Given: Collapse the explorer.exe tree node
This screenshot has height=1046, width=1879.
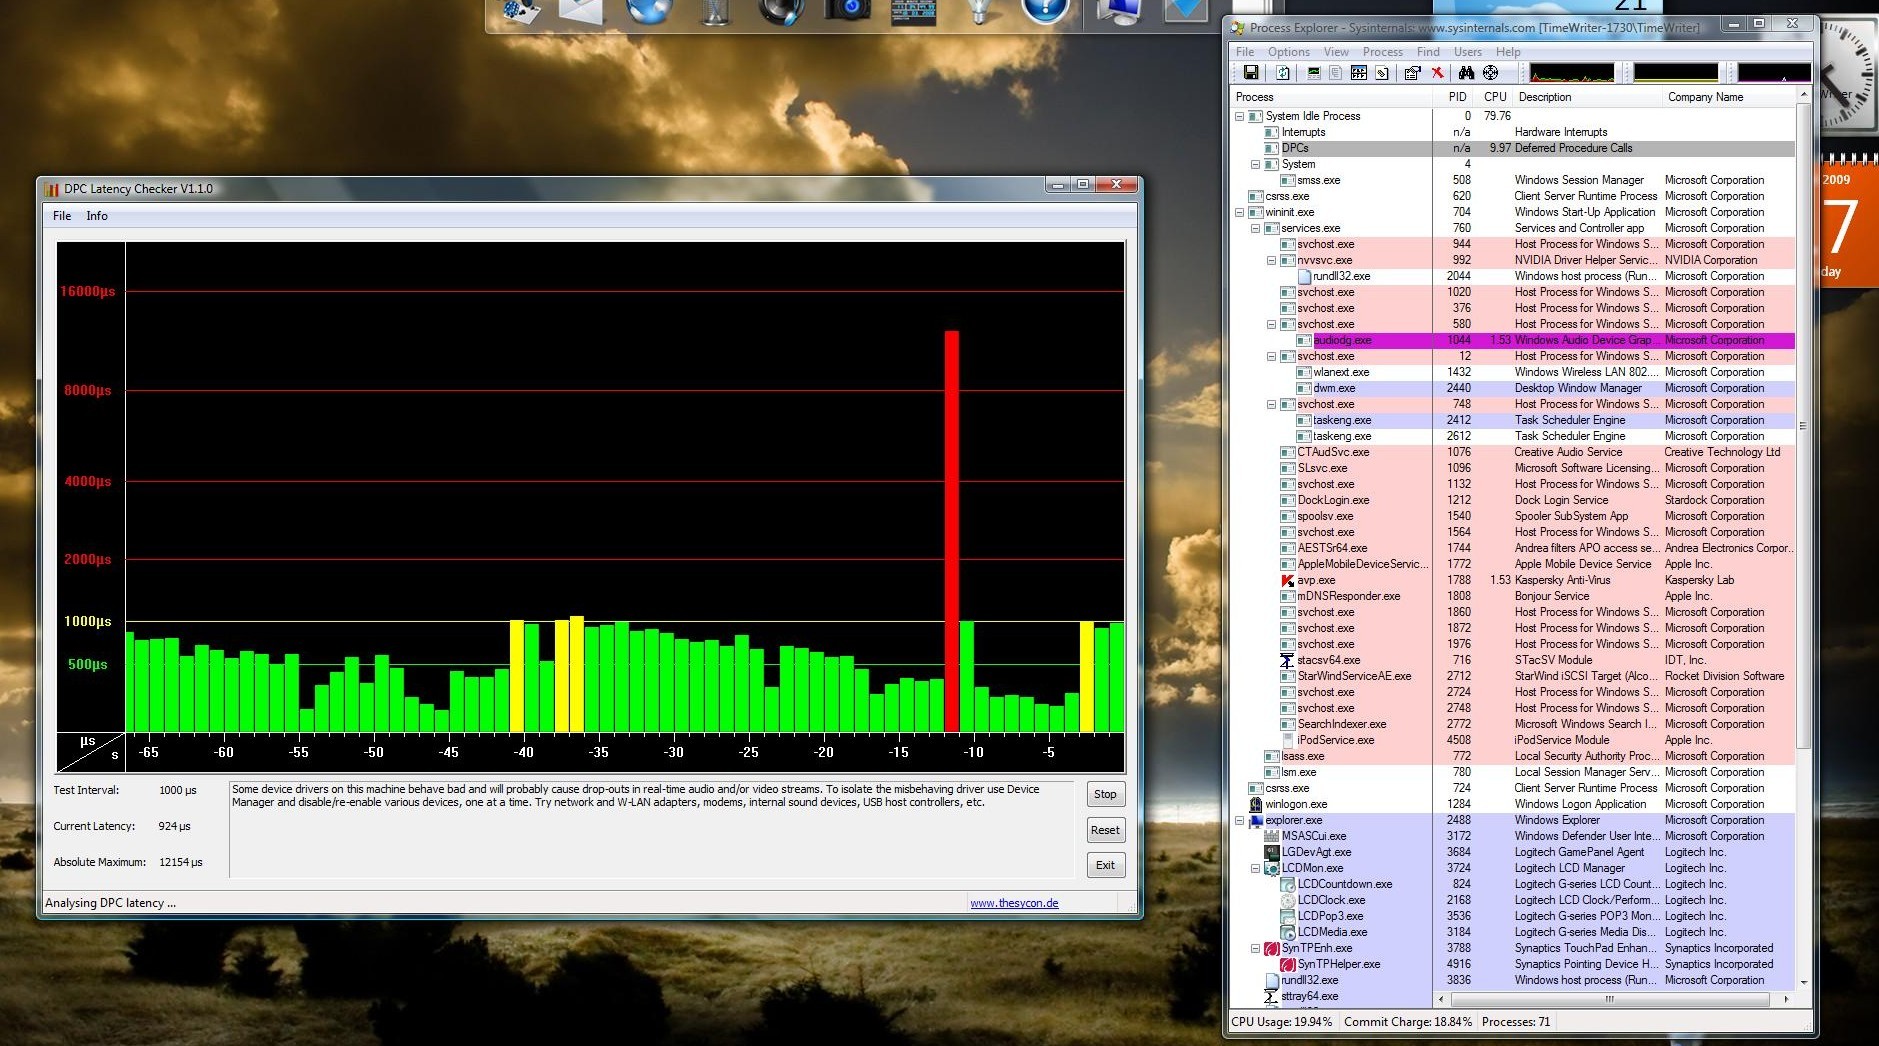Looking at the screenshot, I should pos(1240,820).
